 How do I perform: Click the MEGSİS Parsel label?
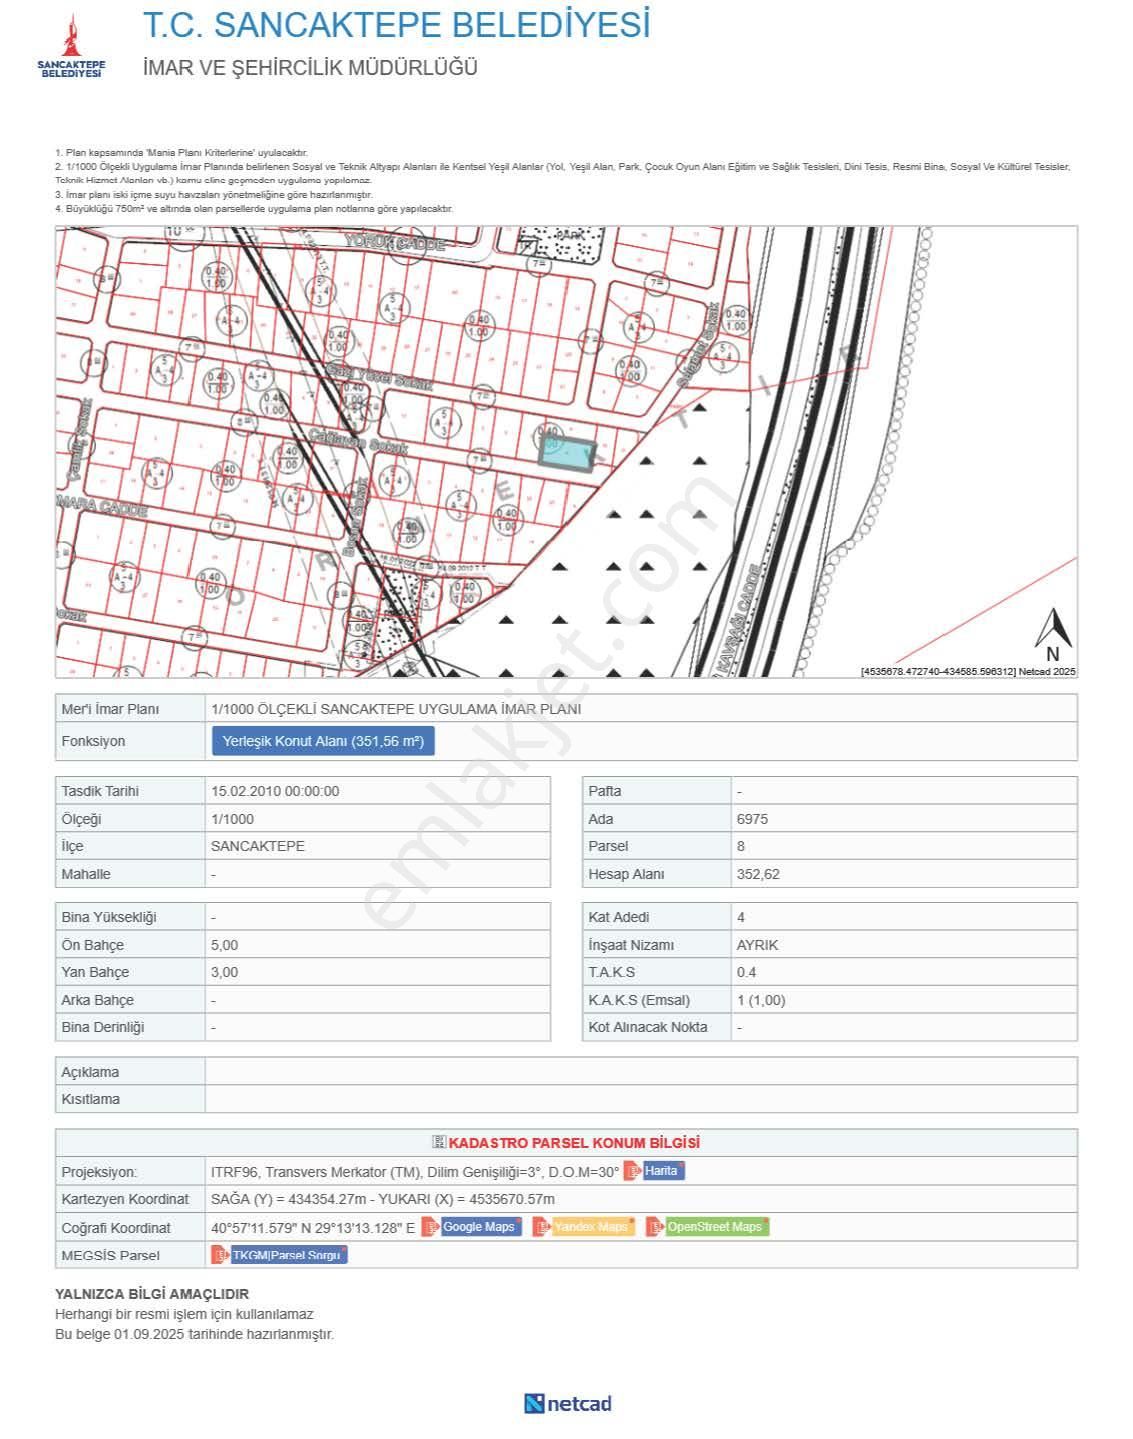click(x=110, y=1255)
